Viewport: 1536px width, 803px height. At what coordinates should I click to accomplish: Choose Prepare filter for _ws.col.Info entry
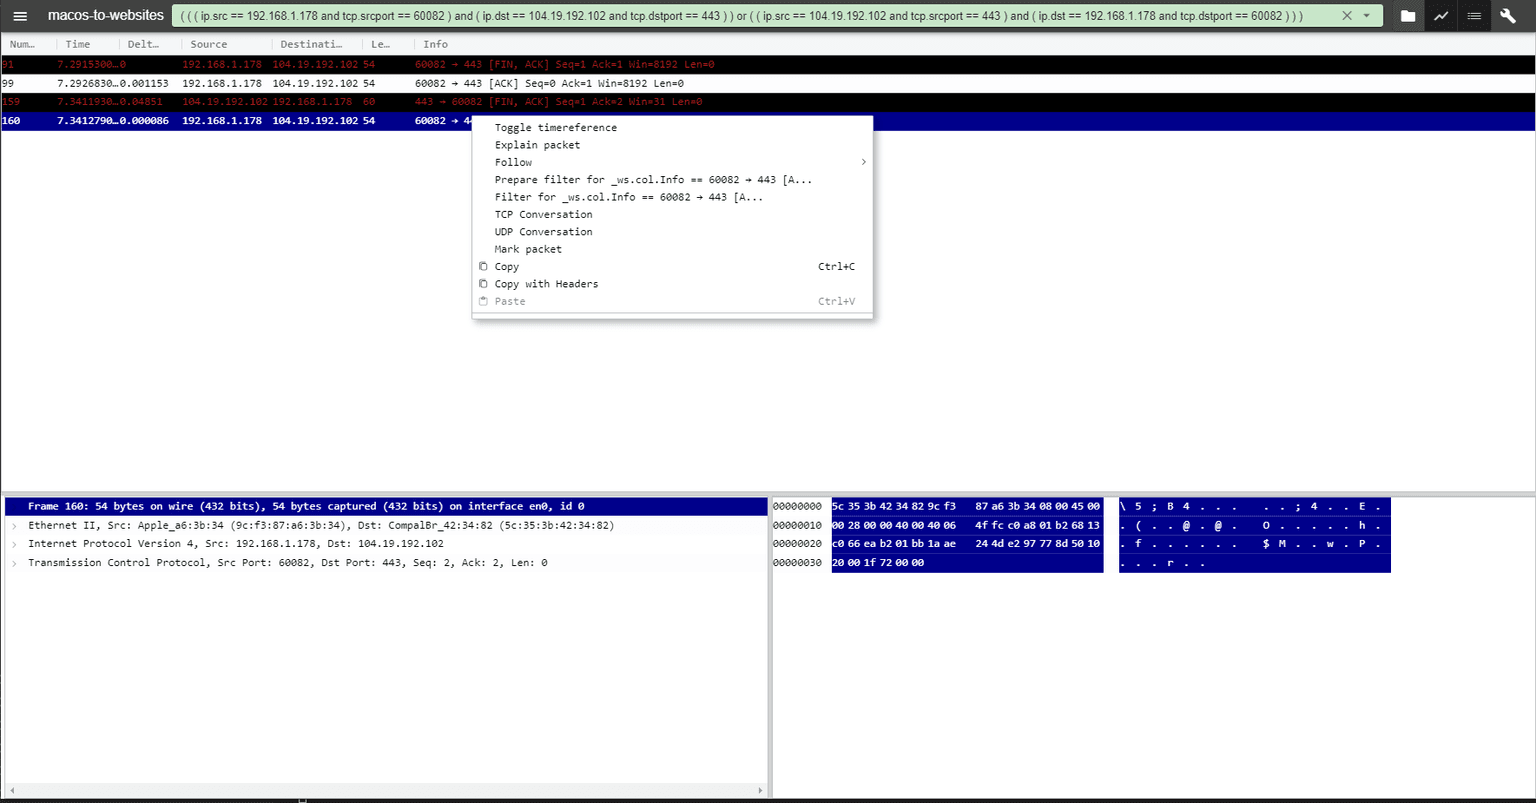[653, 180]
